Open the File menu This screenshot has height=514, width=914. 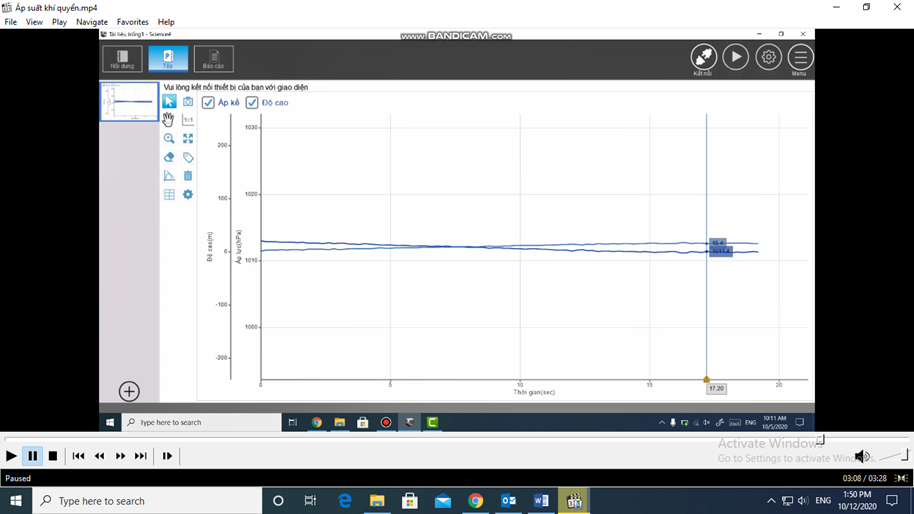(10, 22)
